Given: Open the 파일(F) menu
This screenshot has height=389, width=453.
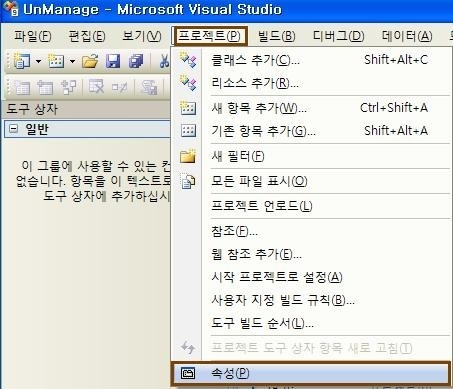Looking at the screenshot, I should tap(32, 36).
